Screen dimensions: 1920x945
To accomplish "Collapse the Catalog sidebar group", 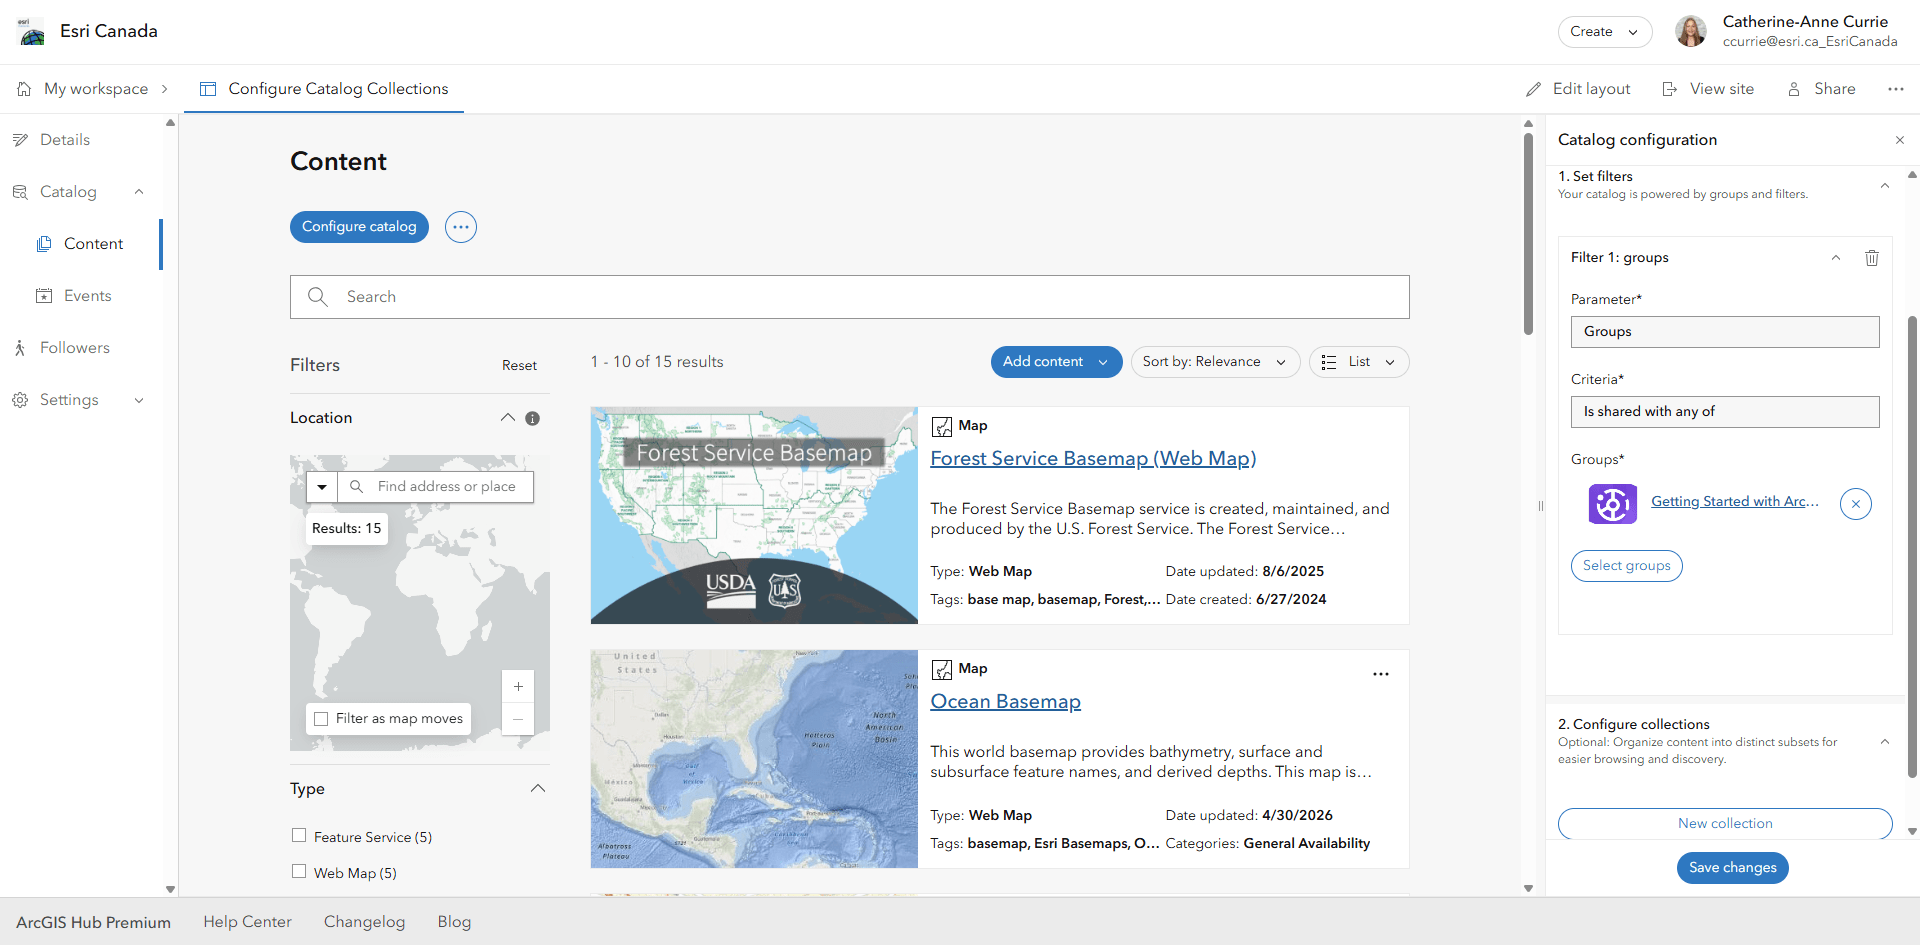I will 139,192.
